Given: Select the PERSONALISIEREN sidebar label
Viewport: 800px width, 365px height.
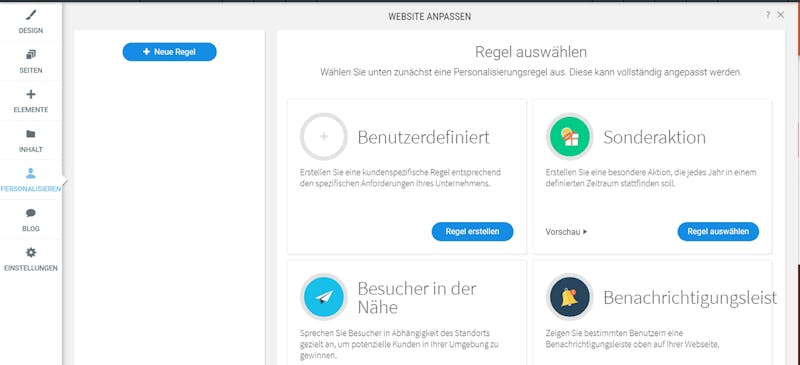Looking at the screenshot, I should click(x=31, y=189).
